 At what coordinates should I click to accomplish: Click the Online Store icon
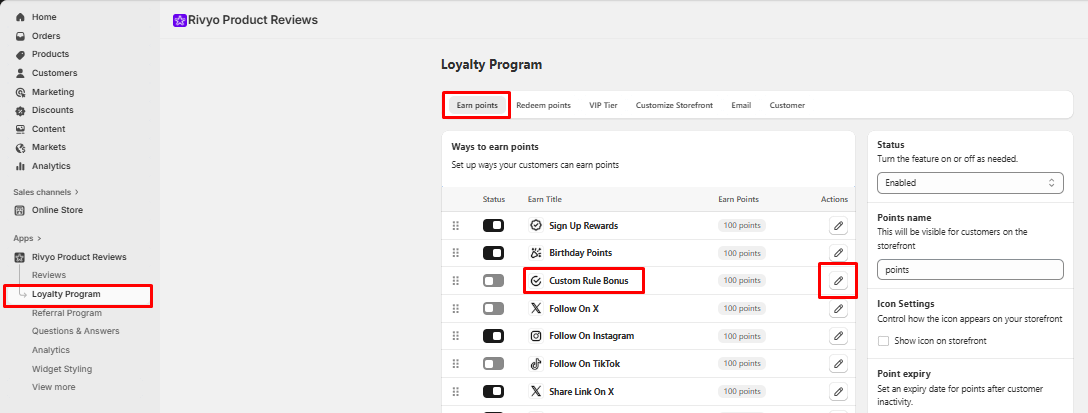tap(20, 210)
